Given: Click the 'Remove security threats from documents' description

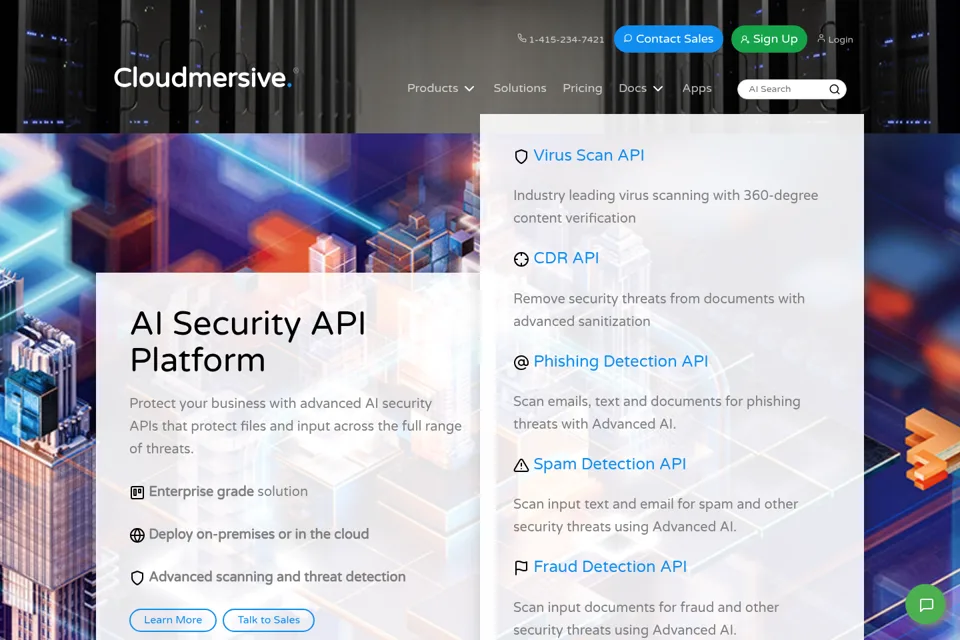Looking at the screenshot, I should click(659, 310).
